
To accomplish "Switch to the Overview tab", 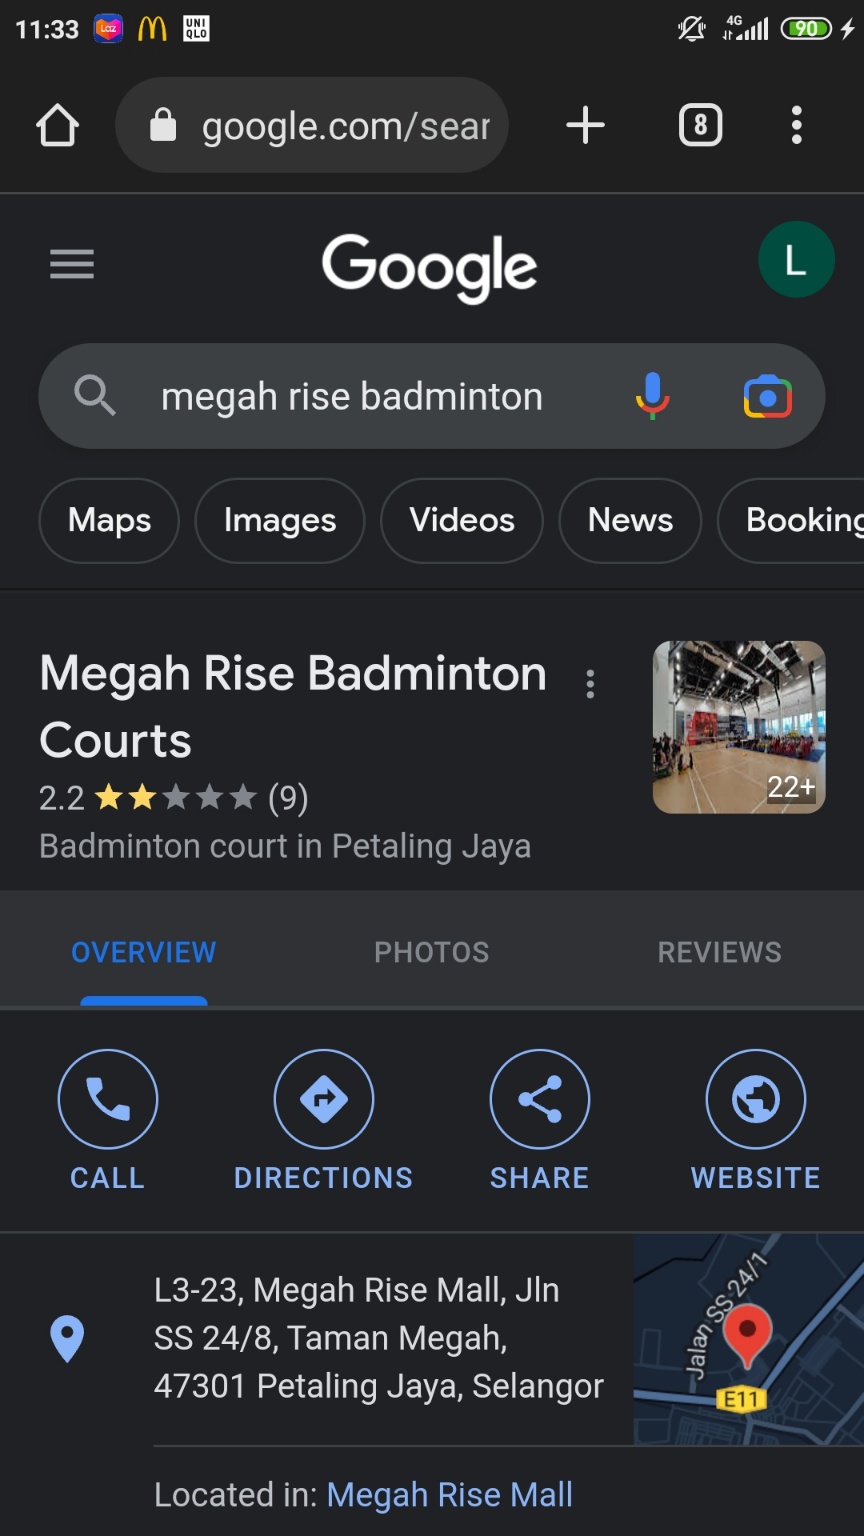I will tap(144, 952).
